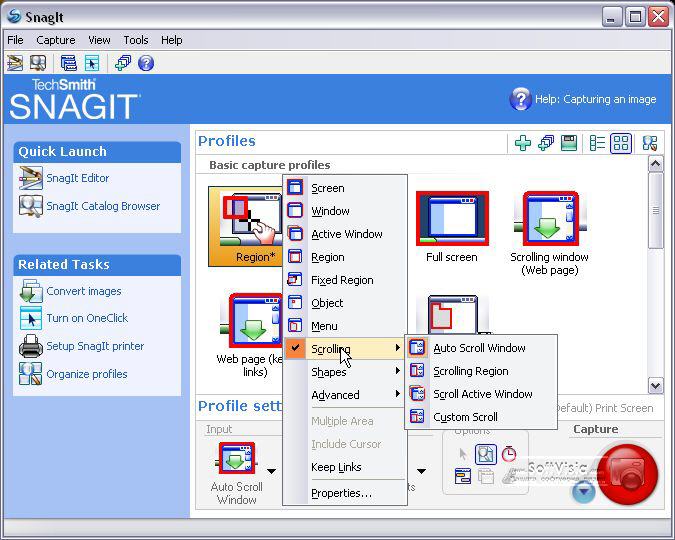Image resolution: width=675 pixels, height=540 pixels.
Task: Choose Active Window input option
Action: pyautogui.click(x=345, y=234)
